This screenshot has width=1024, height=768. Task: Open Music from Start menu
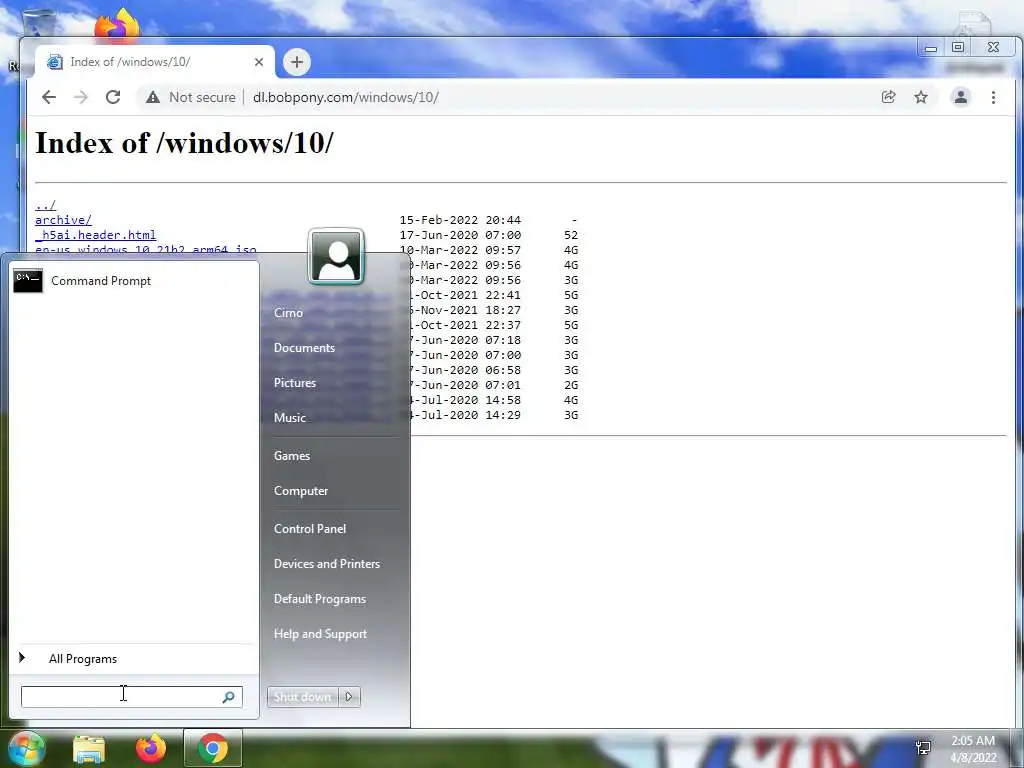(x=289, y=418)
